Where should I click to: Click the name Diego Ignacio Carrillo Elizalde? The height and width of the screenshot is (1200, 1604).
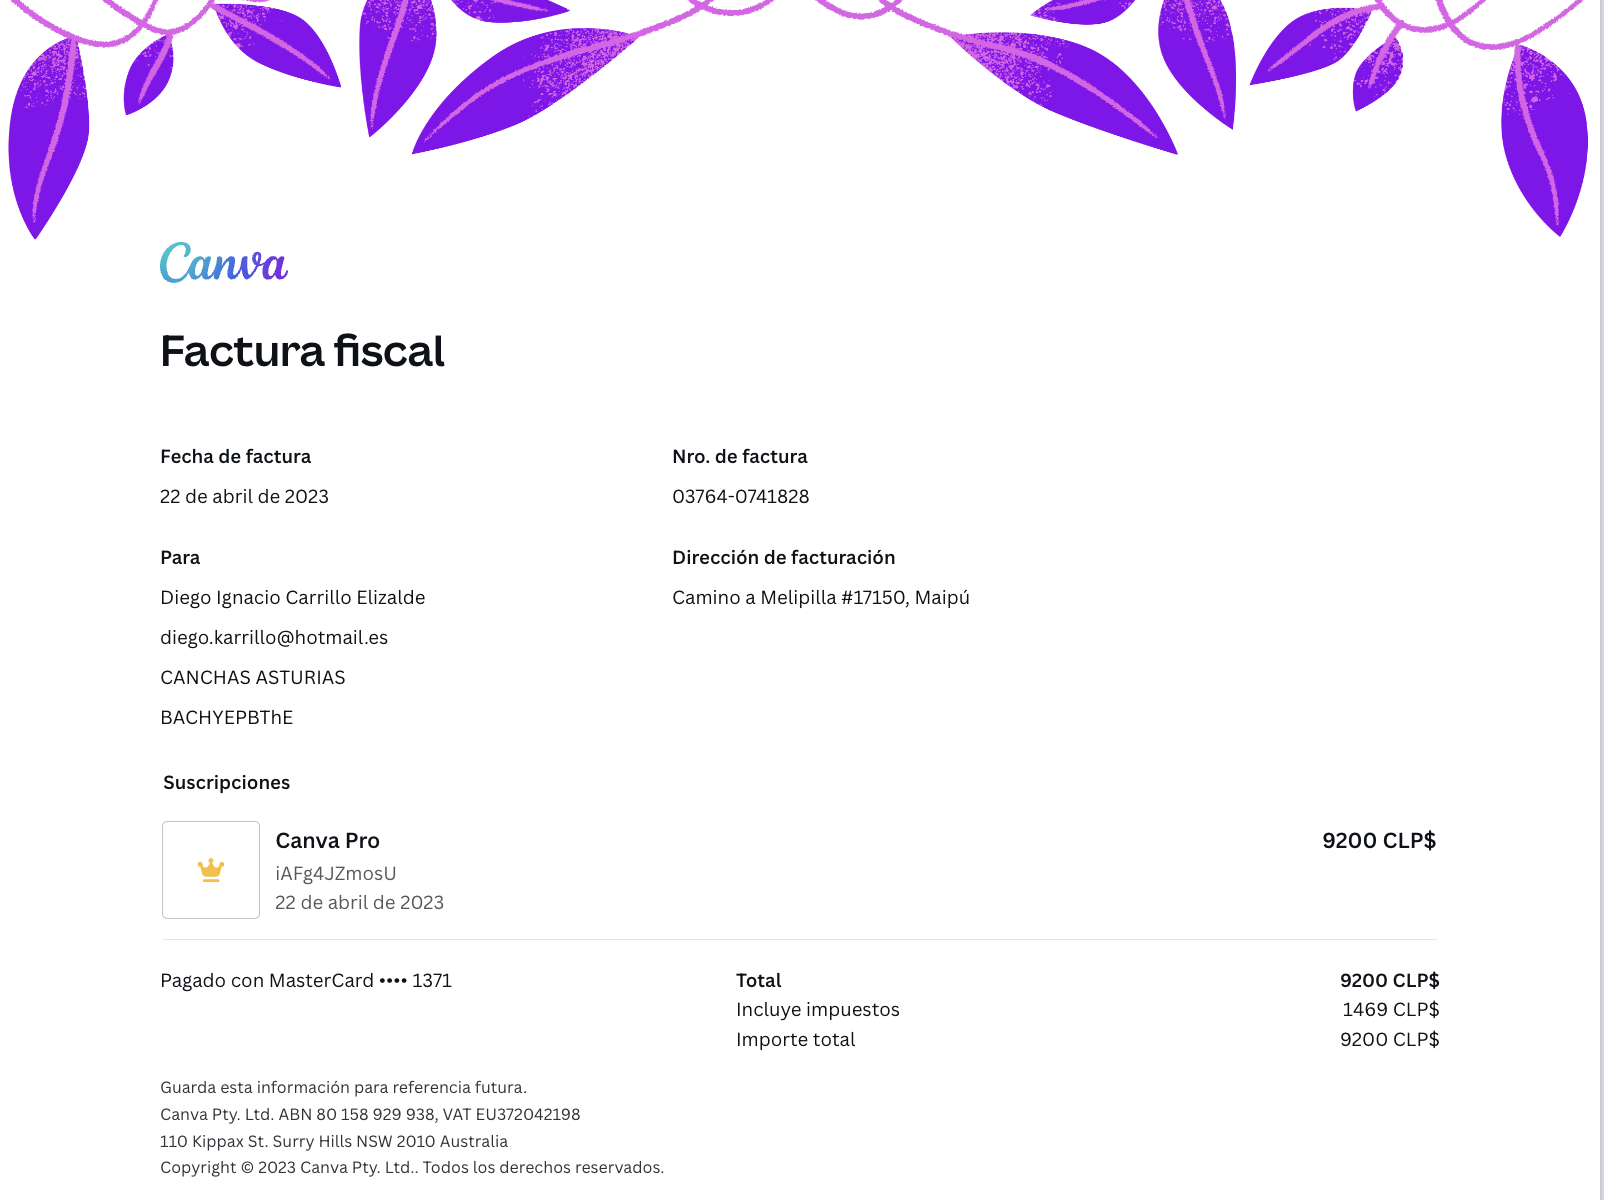[292, 598]
